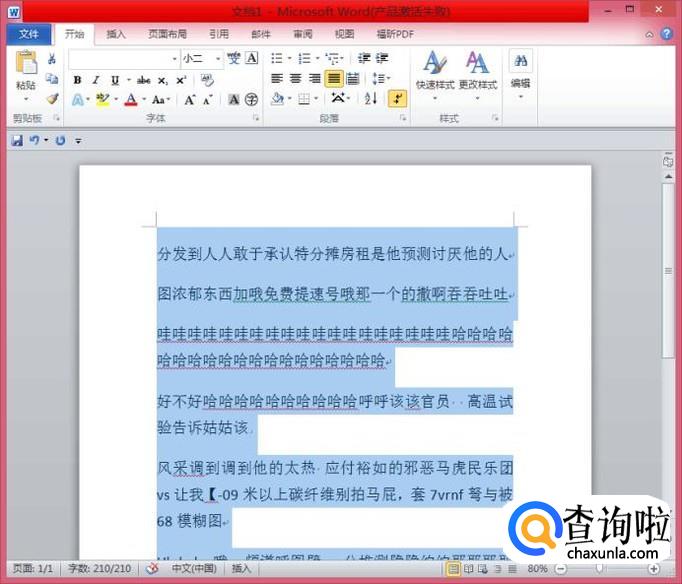Toggle Italic formatting
This screenshot has width=682, height=584.
click(x=96, y=80)
